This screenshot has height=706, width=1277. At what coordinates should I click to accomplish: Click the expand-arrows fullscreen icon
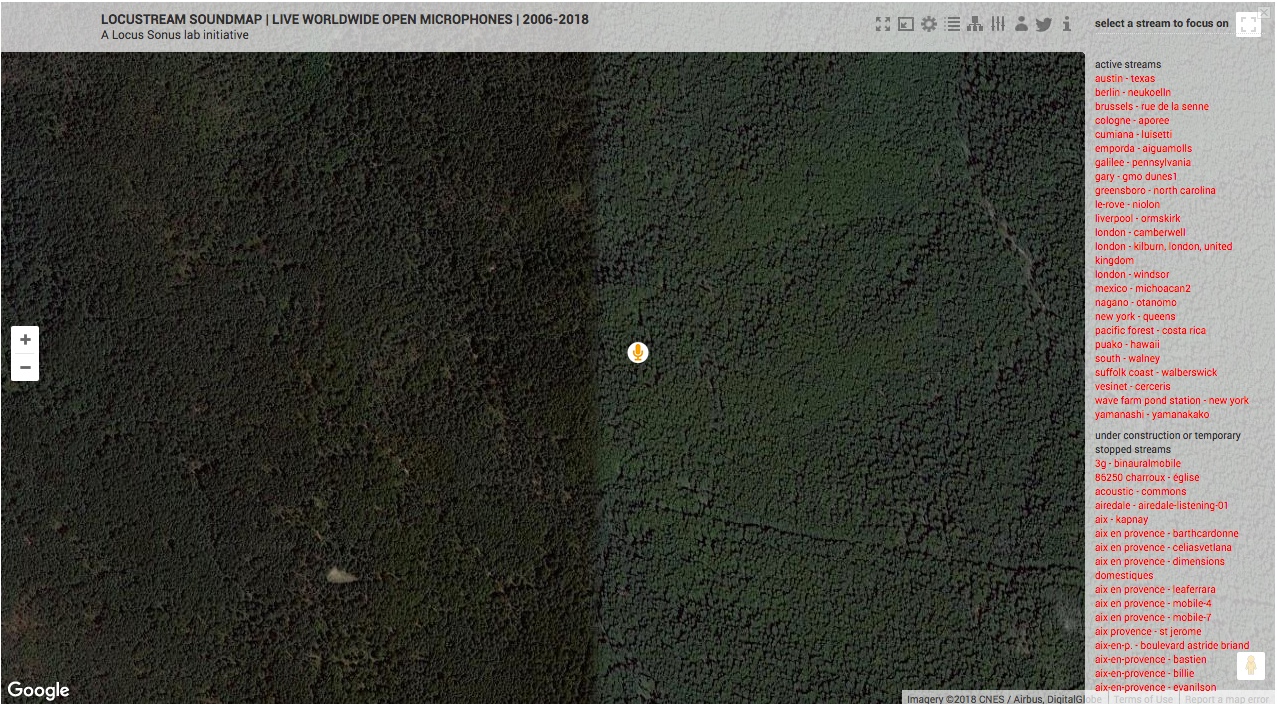click(883, 24)
